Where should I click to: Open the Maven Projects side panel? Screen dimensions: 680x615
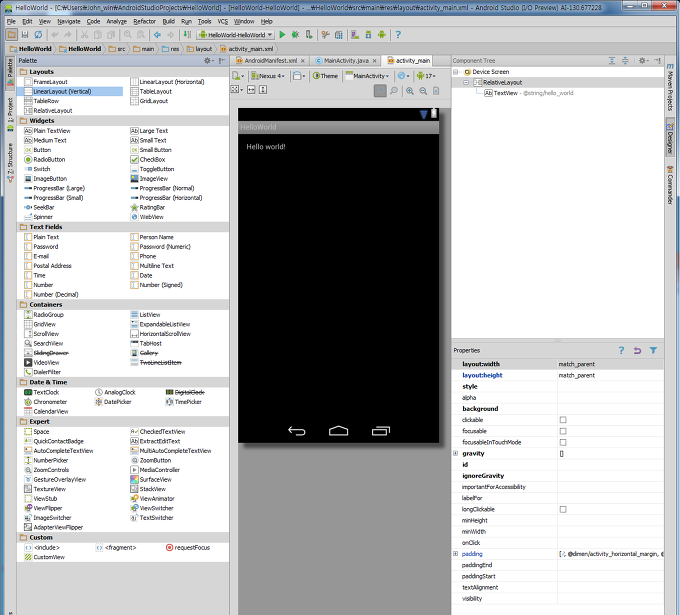[x=670, y=87]
